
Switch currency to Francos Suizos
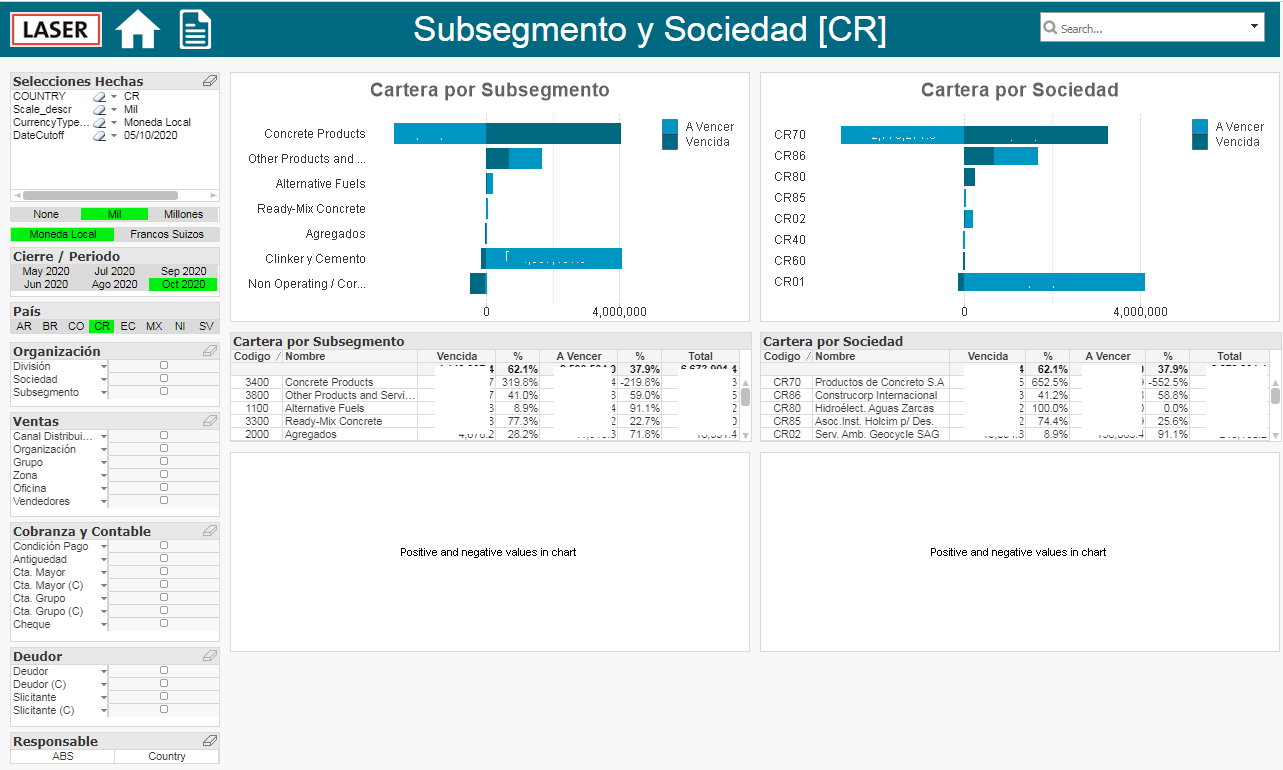coord(167,234)
